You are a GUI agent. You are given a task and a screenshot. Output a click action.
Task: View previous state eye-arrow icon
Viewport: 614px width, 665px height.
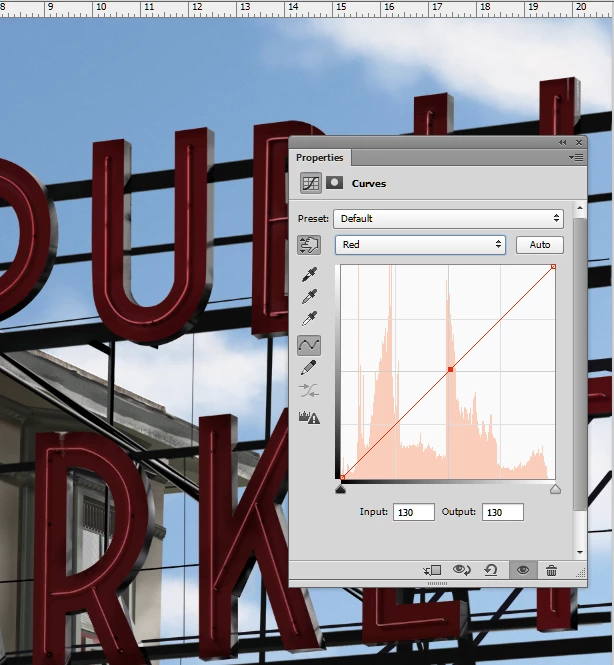(461, 570)
